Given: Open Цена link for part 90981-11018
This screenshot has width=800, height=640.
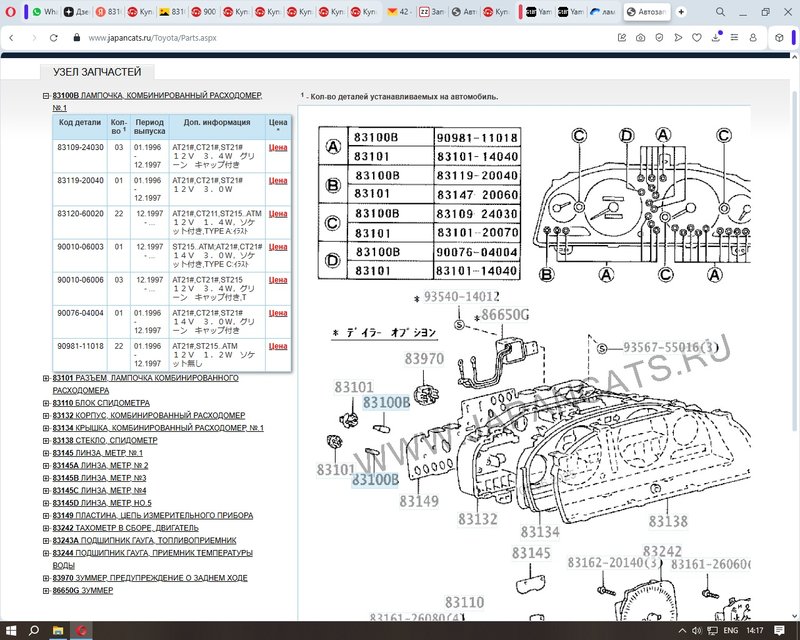Looking at the screenshot, I should coord(278,347).
